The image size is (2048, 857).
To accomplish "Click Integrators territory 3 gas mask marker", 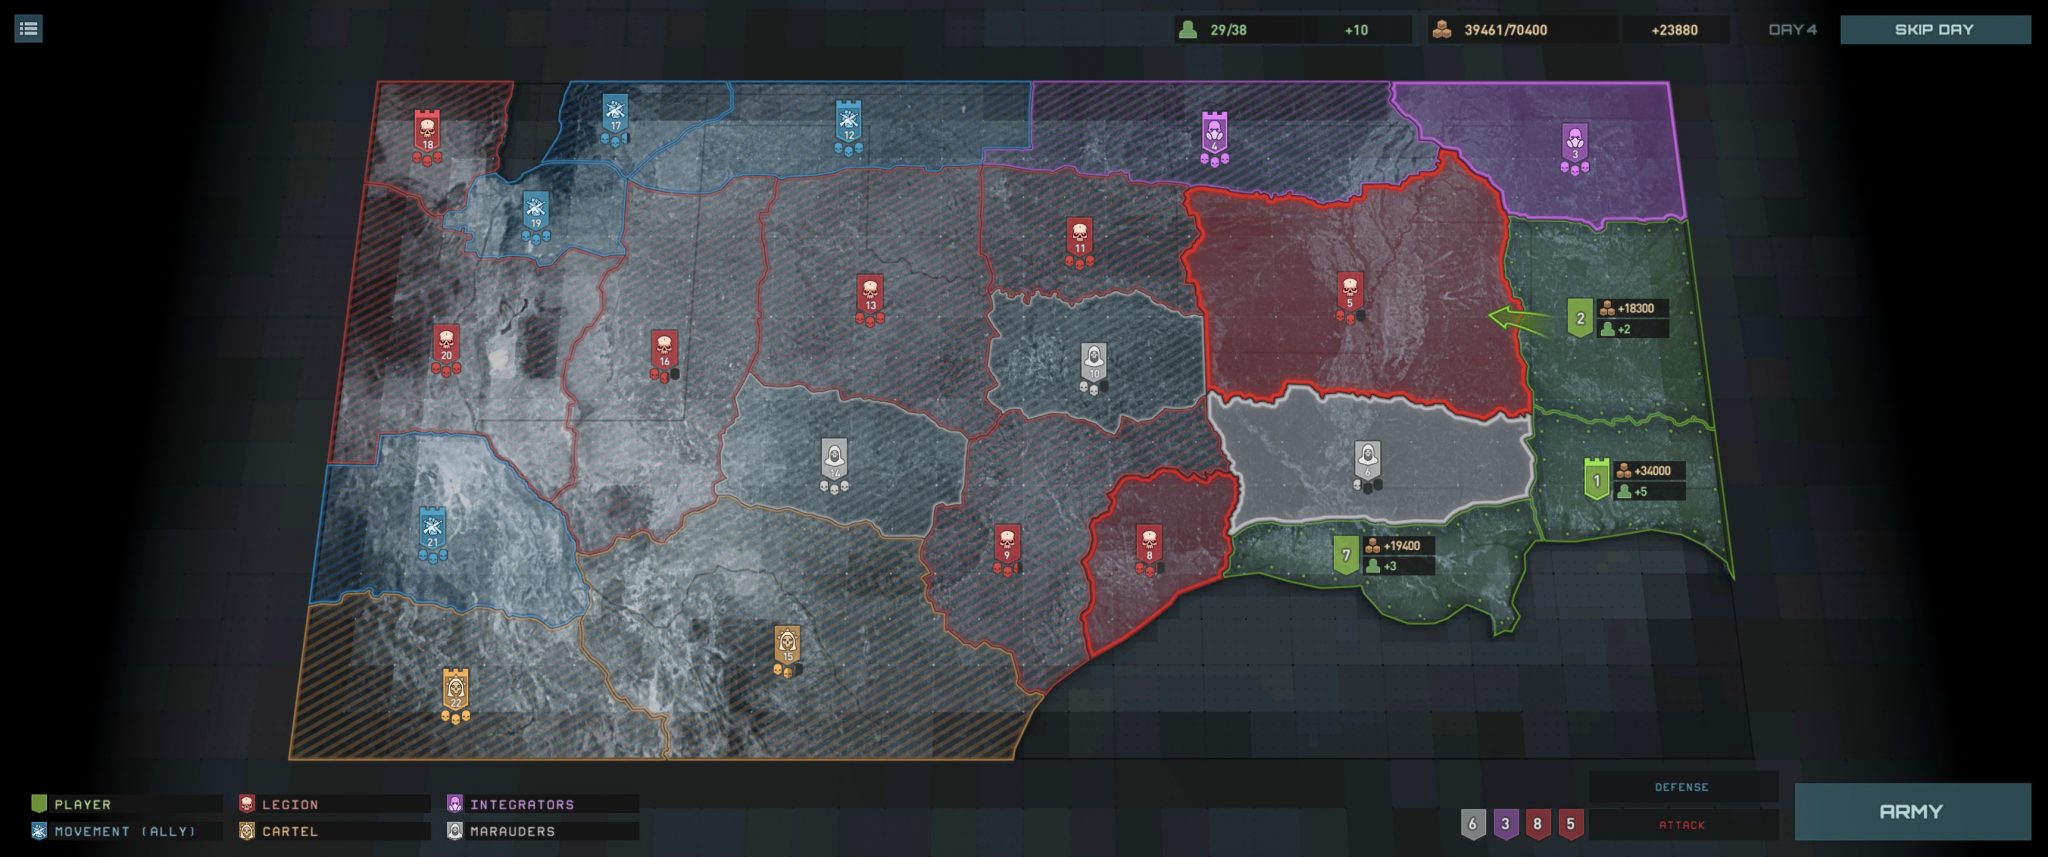I will pos(1575,143).
